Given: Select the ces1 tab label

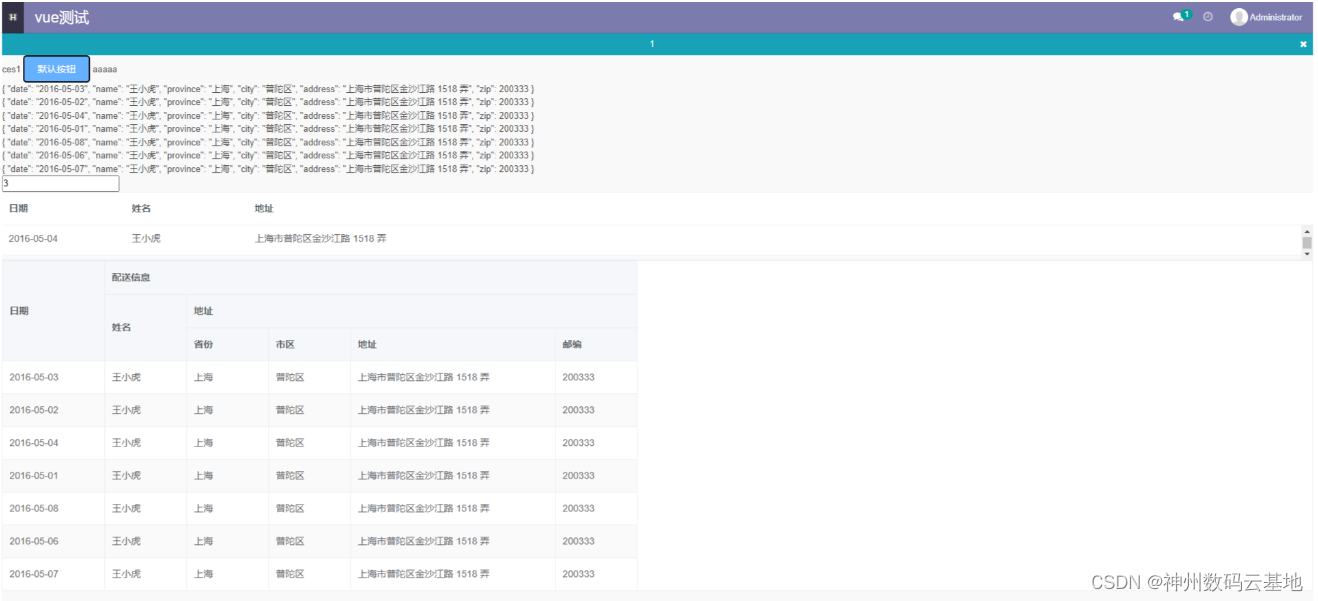Looking at the screenshot, I should pos(11,68).
